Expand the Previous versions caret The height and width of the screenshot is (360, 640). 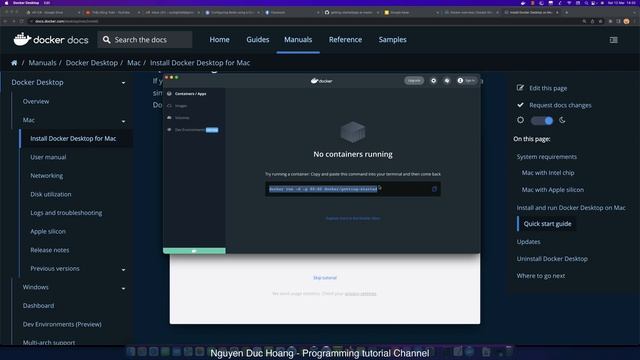[x=123, y=270]
